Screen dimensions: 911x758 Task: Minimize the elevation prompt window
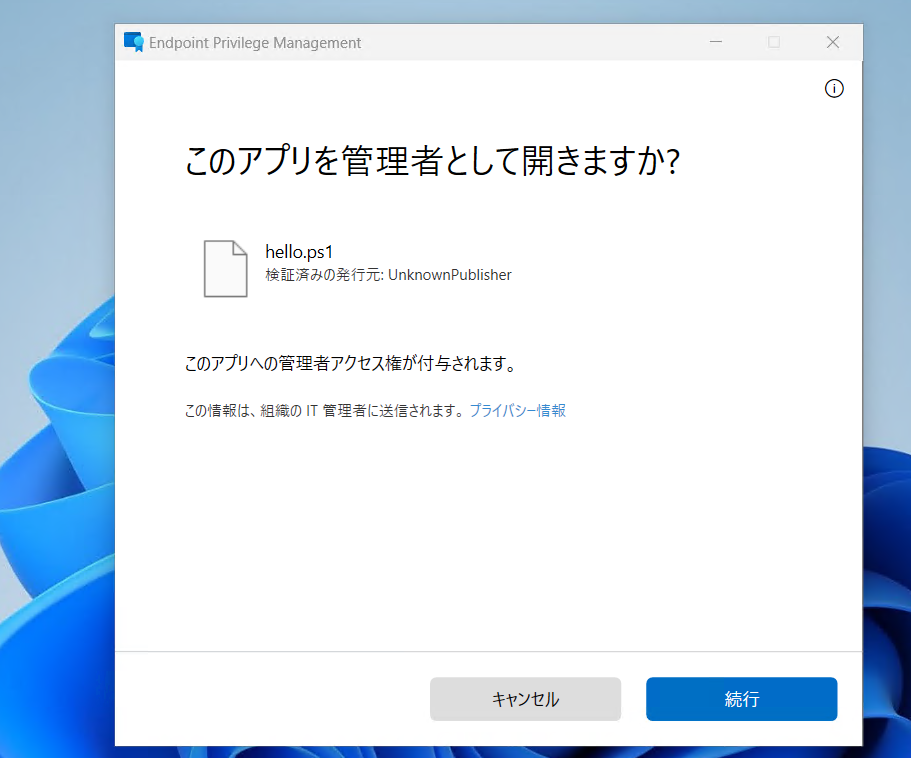715,42
